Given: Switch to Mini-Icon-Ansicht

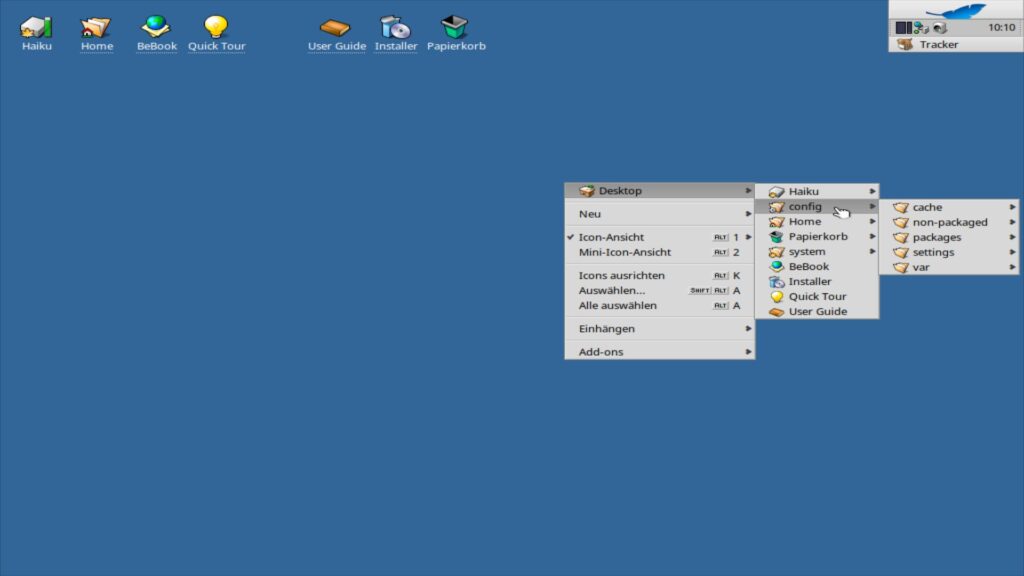Looking at the screenshot, I should point(660,252).
